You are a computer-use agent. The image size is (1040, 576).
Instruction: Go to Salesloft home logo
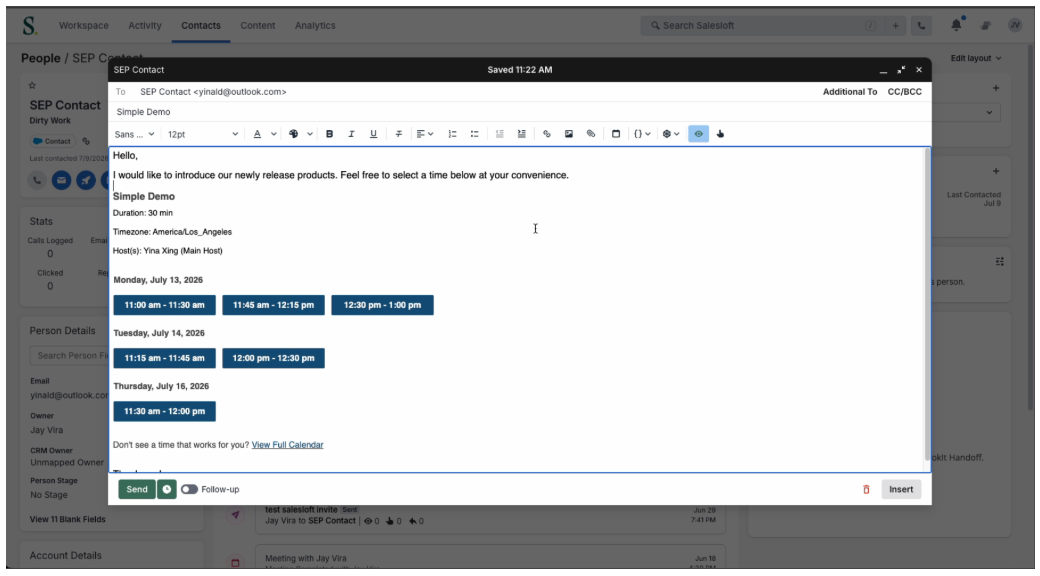(29, 26)
